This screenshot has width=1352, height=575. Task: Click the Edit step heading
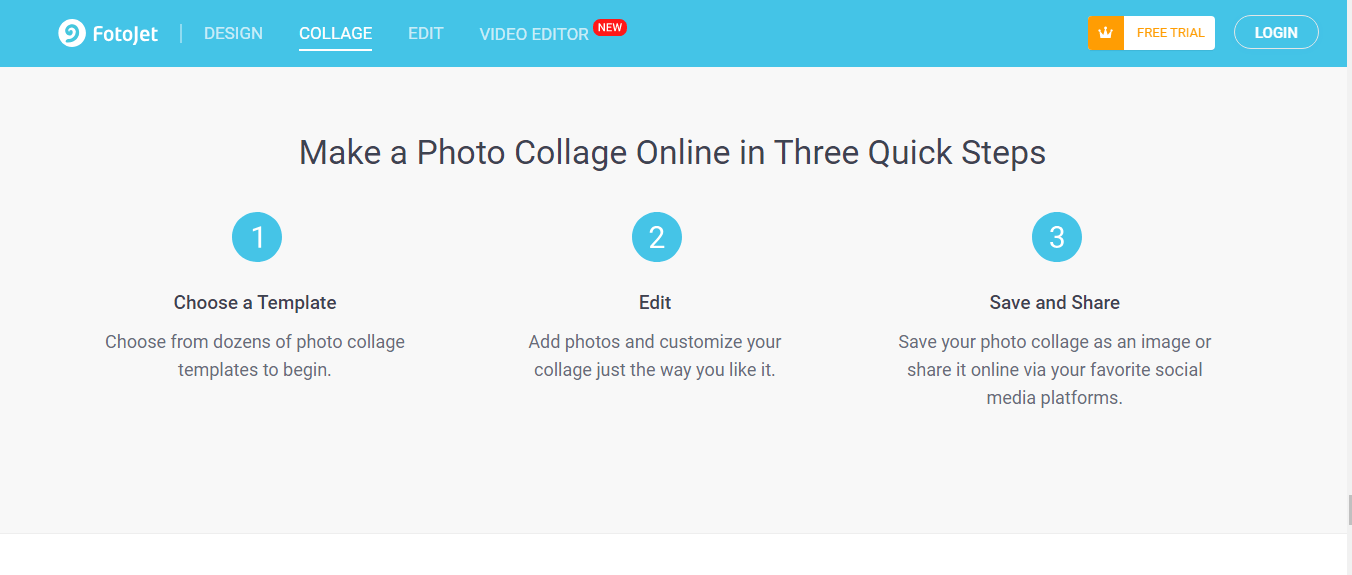(655, 302)
